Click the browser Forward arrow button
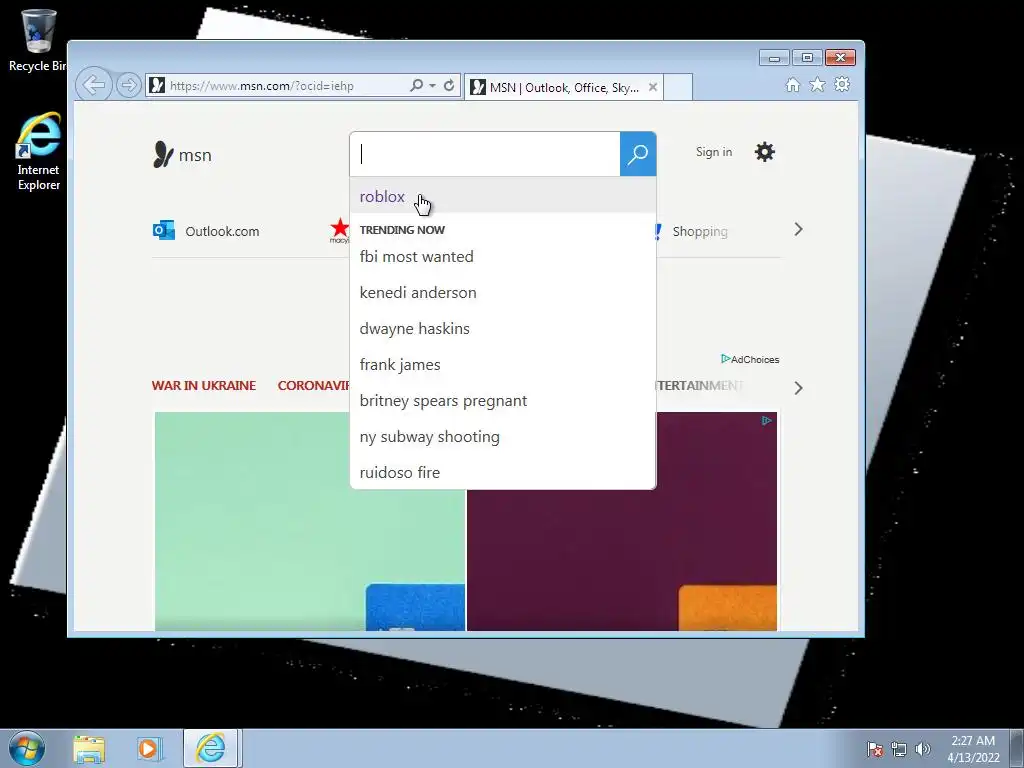This screenshot has height=768, width=1024. [x=129, y=85]
